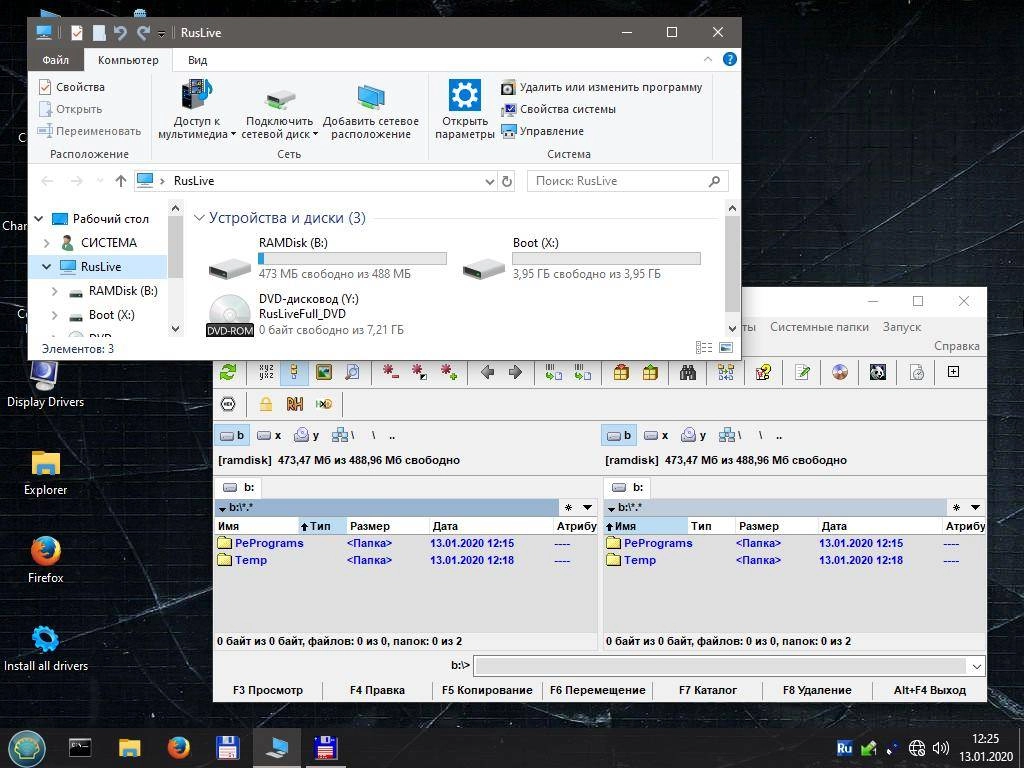
Task: Click F3 Просмотр button
Action: (268, 690)
